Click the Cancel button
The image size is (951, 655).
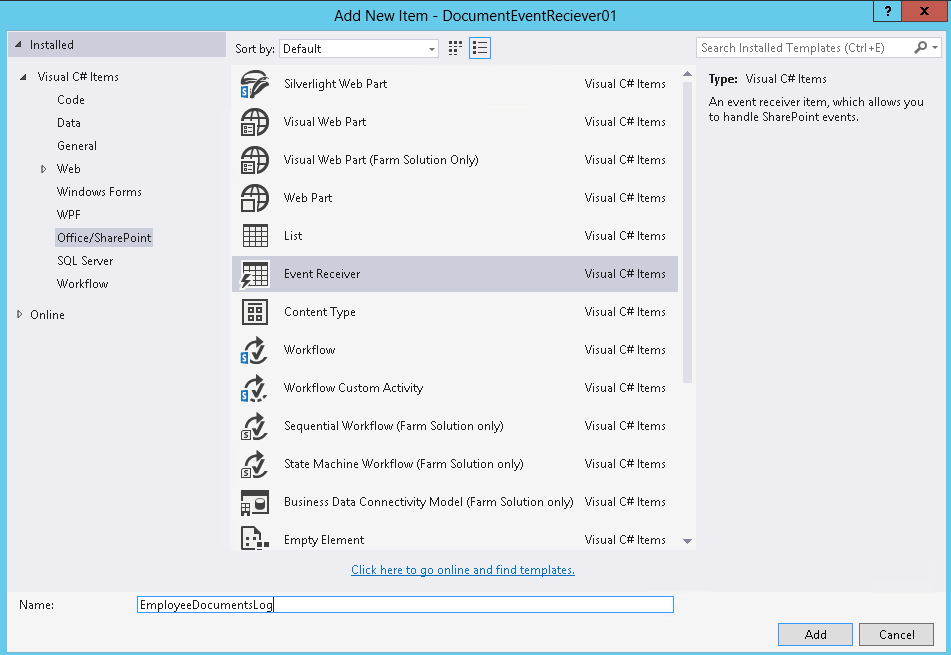896,634
